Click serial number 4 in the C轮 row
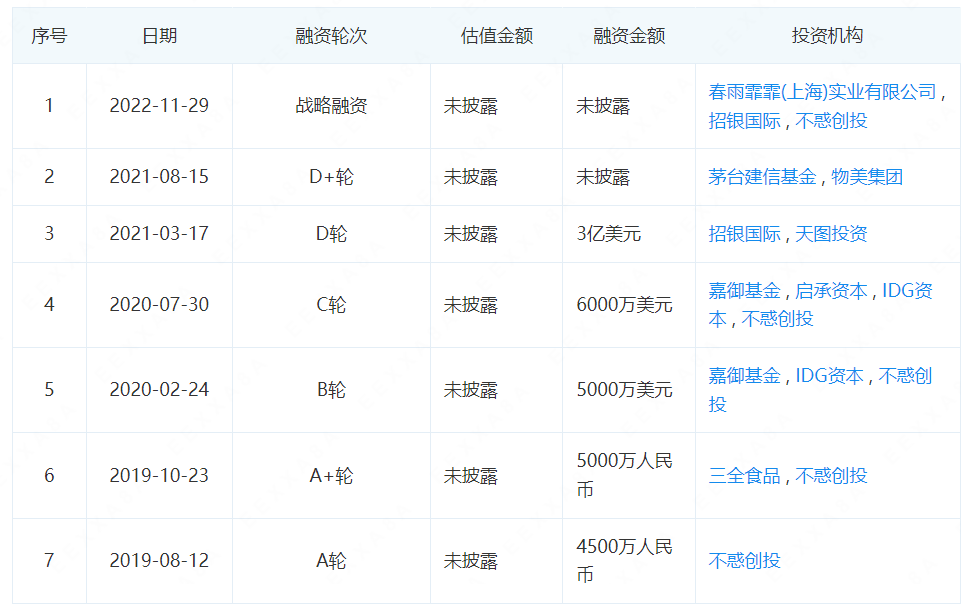This screenshot has height=613, width=970. pos(49,304)
